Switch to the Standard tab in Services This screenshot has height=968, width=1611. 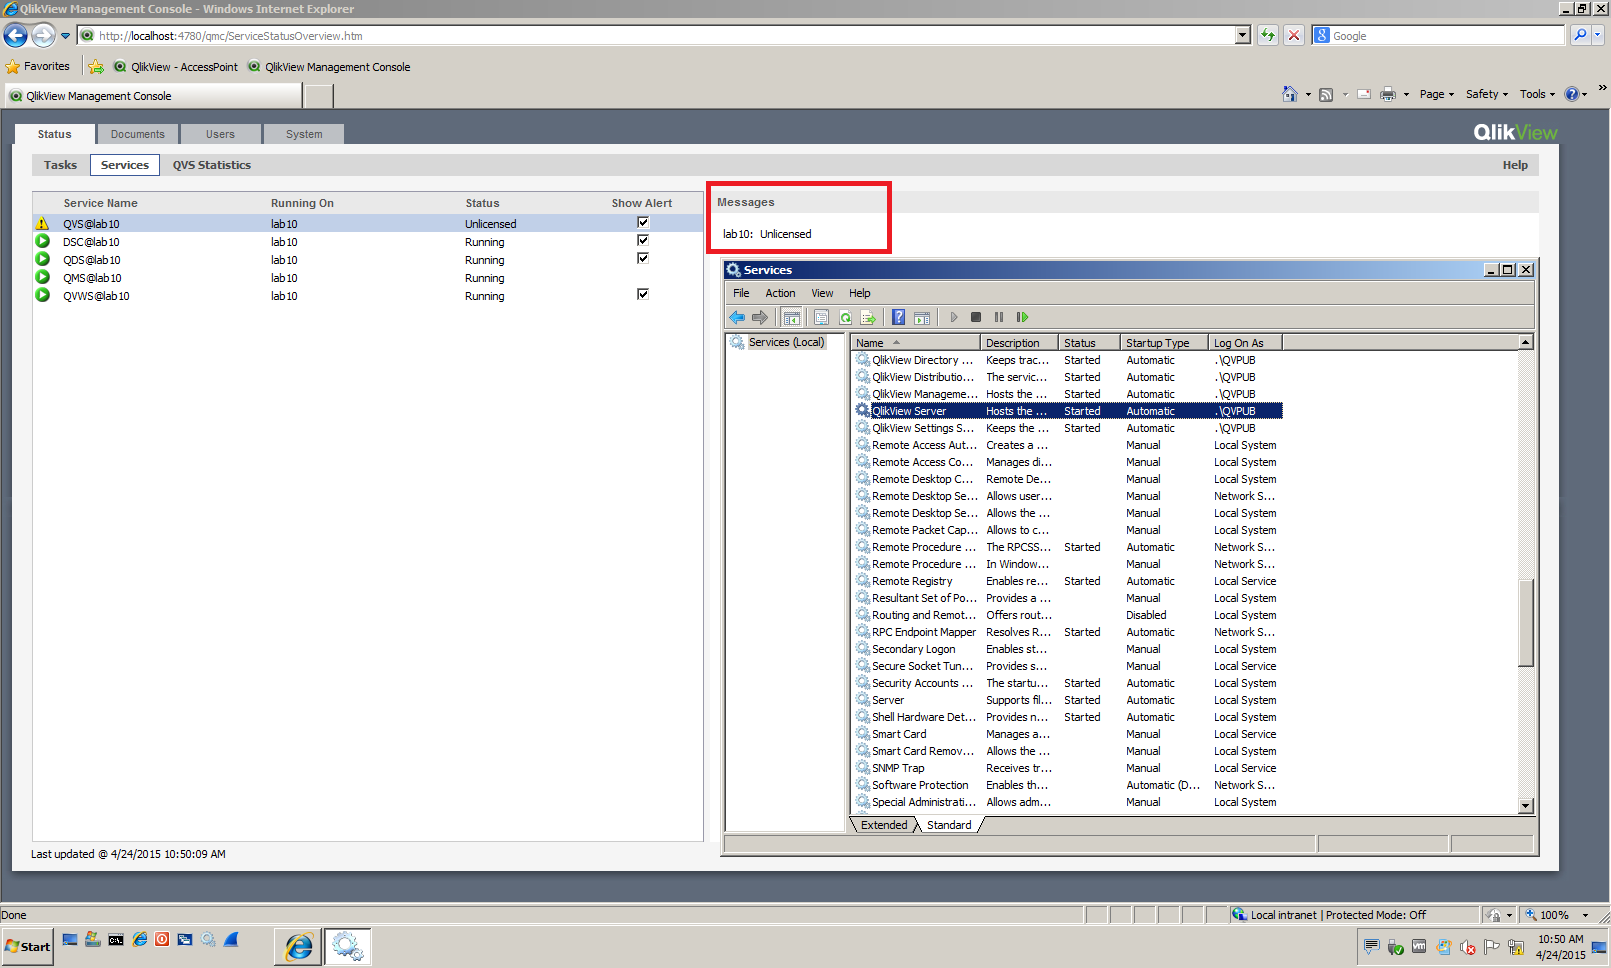point(949,825)
